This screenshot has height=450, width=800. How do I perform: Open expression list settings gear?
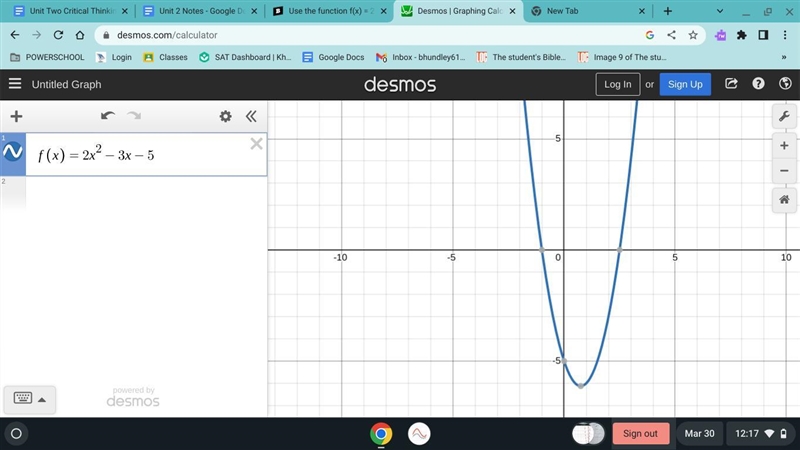(225, 116)
